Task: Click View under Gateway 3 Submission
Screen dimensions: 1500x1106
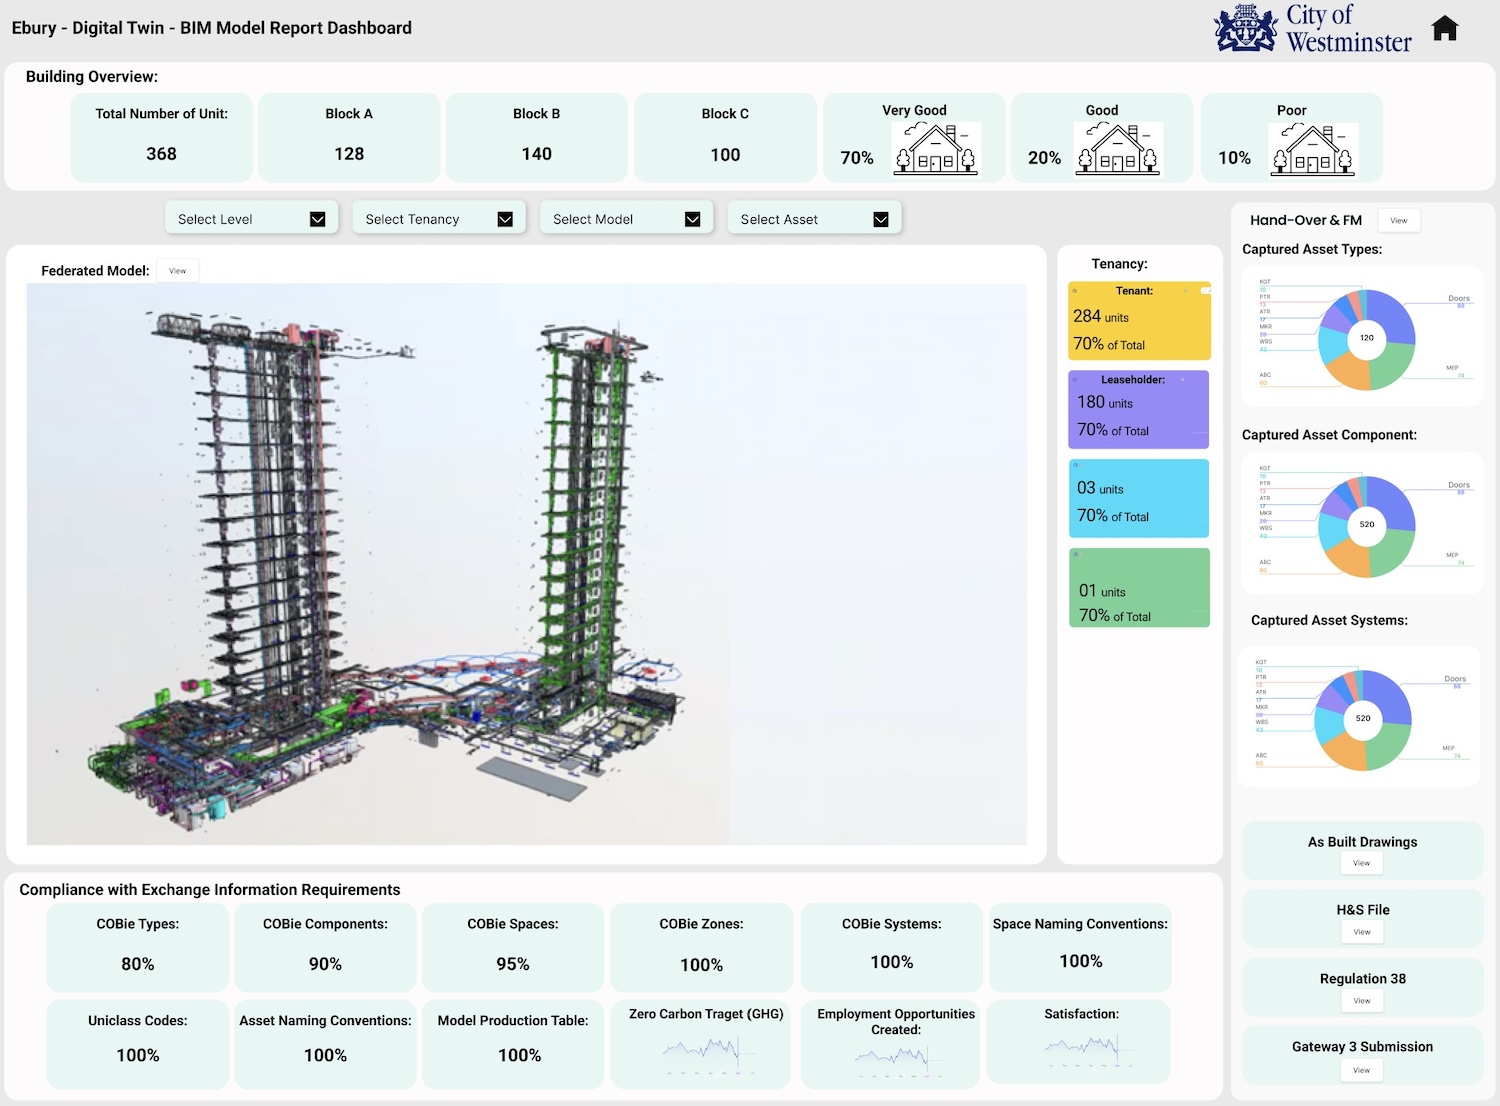Action: click(x=1361, y=1069)
